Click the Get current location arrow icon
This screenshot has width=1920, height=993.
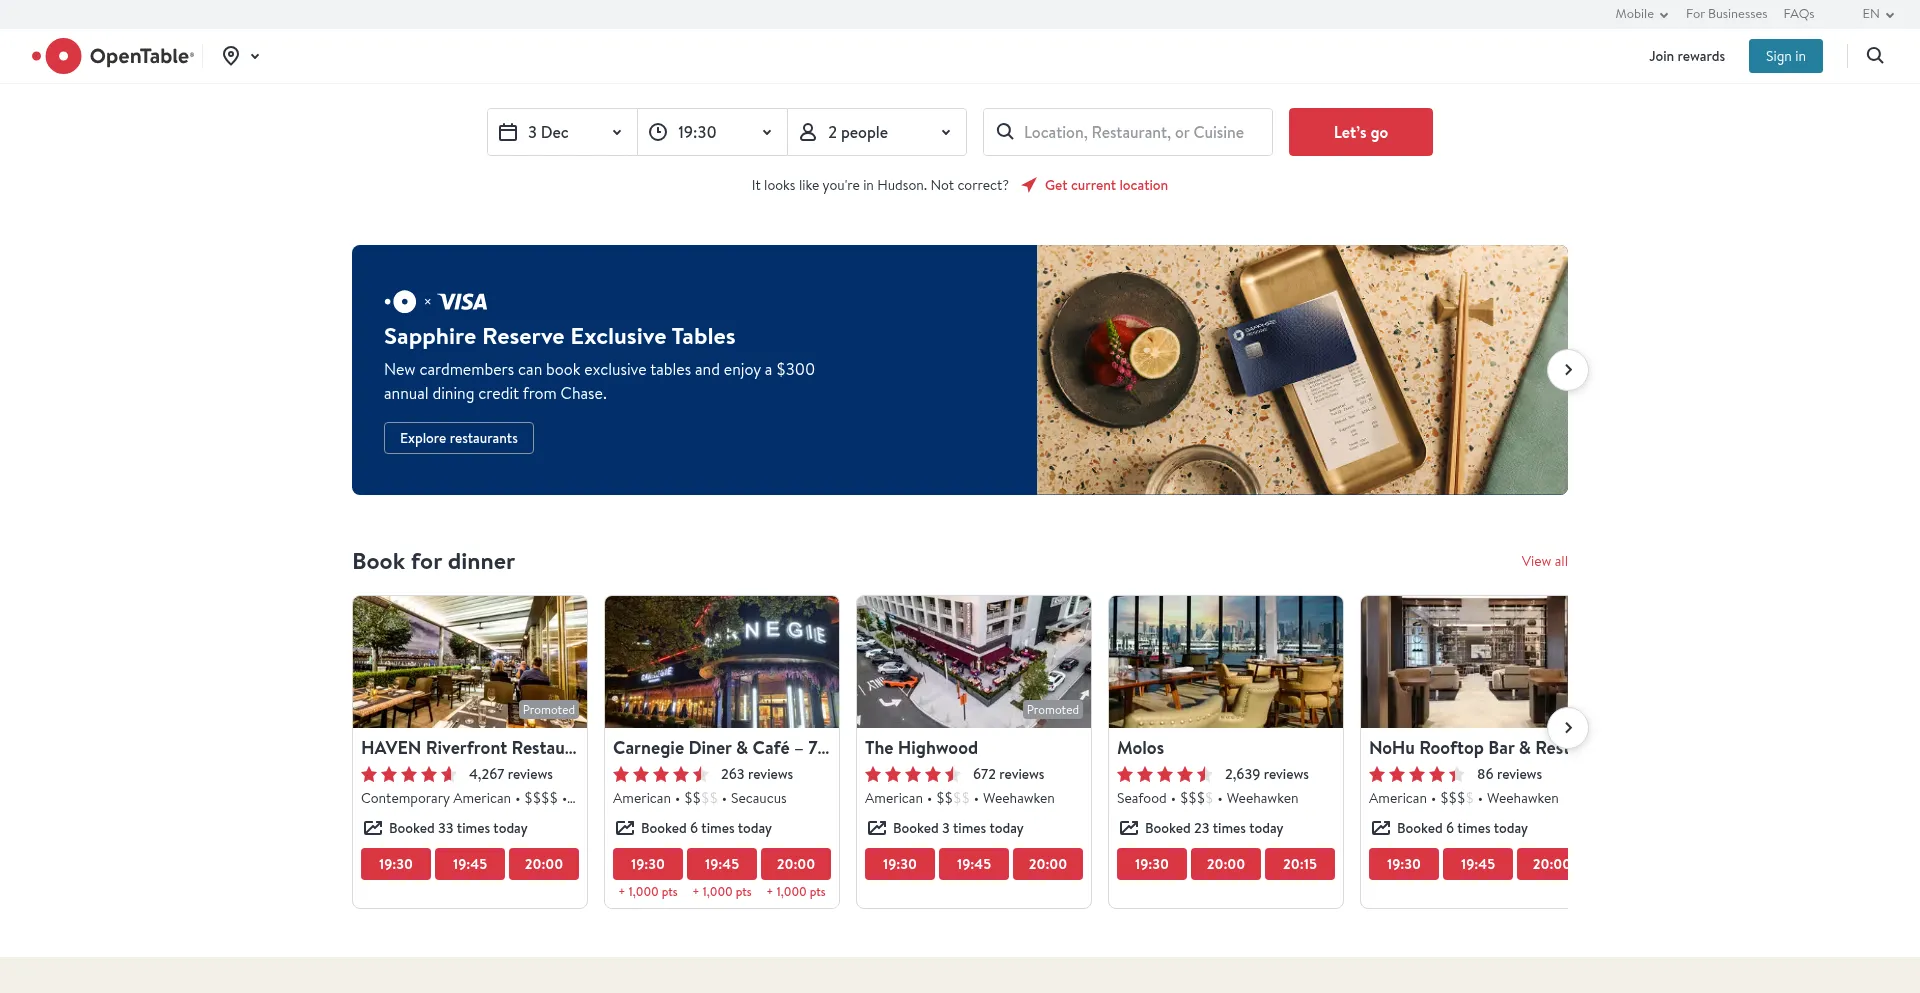pyautogui.click(x=1029, y=185)
